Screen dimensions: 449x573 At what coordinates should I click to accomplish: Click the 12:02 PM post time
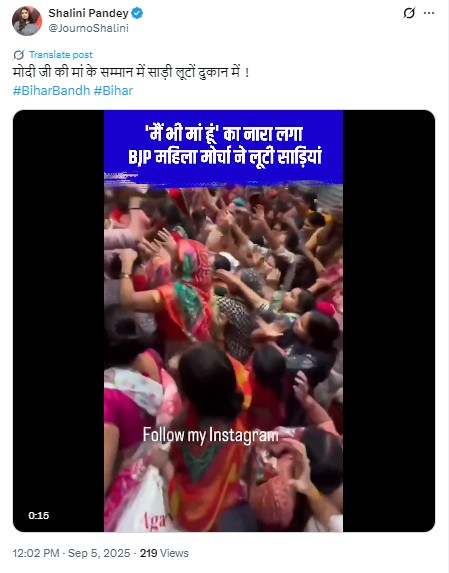[x=36, y=553]
